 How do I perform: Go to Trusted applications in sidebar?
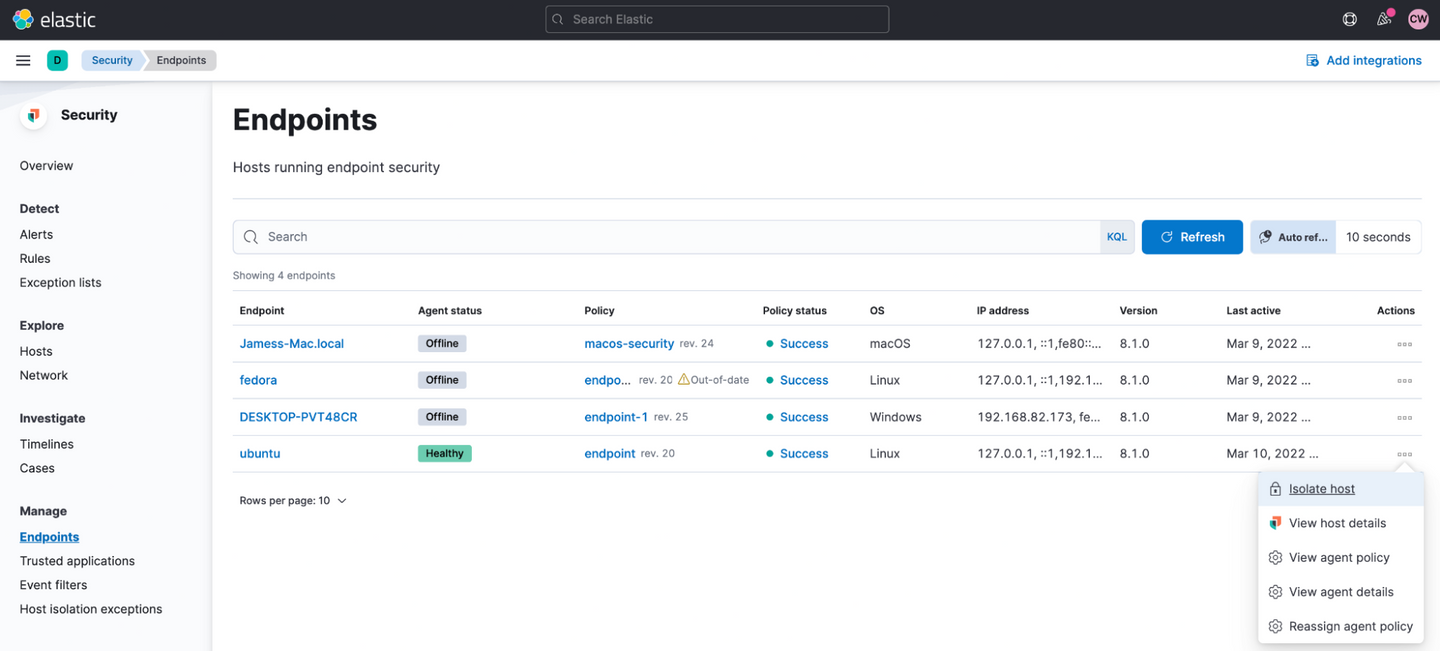tap(77, 561)
